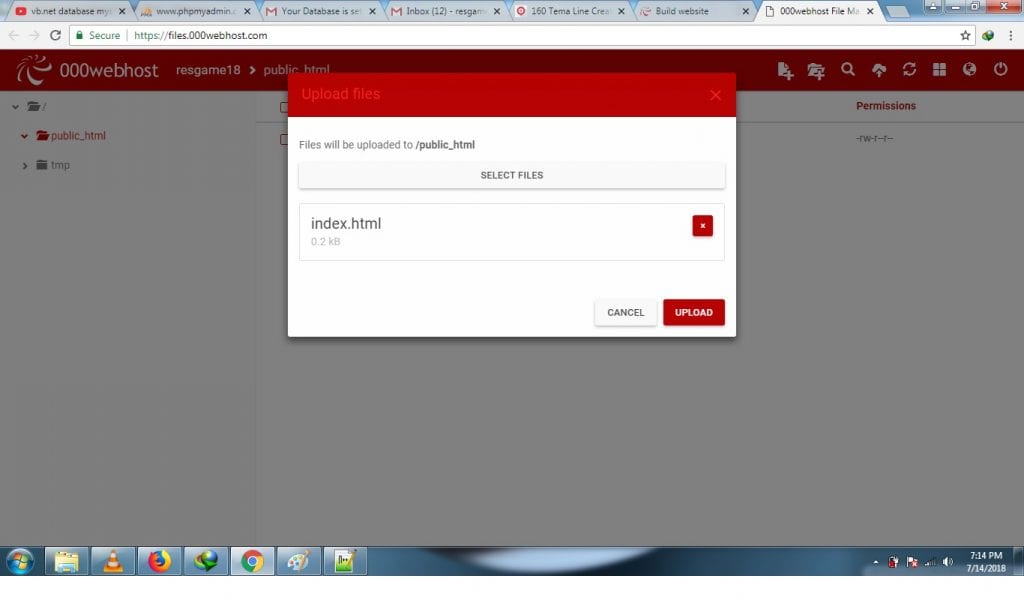Viewport: 1024px width, 600px height.
Task: Select root folder icon in tree
Action: [34, 106]
